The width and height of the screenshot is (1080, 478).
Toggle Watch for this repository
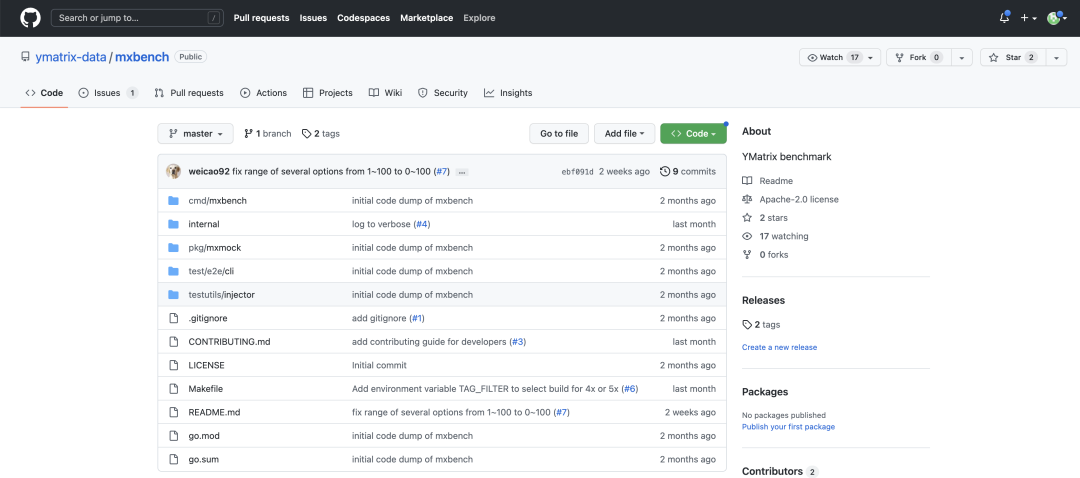pyautogui.click(x=830, y=58)
